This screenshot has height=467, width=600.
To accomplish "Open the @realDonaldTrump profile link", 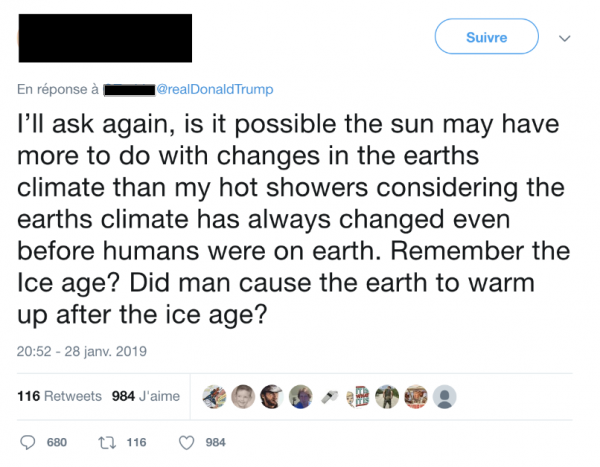I will (x=213, y=90).
